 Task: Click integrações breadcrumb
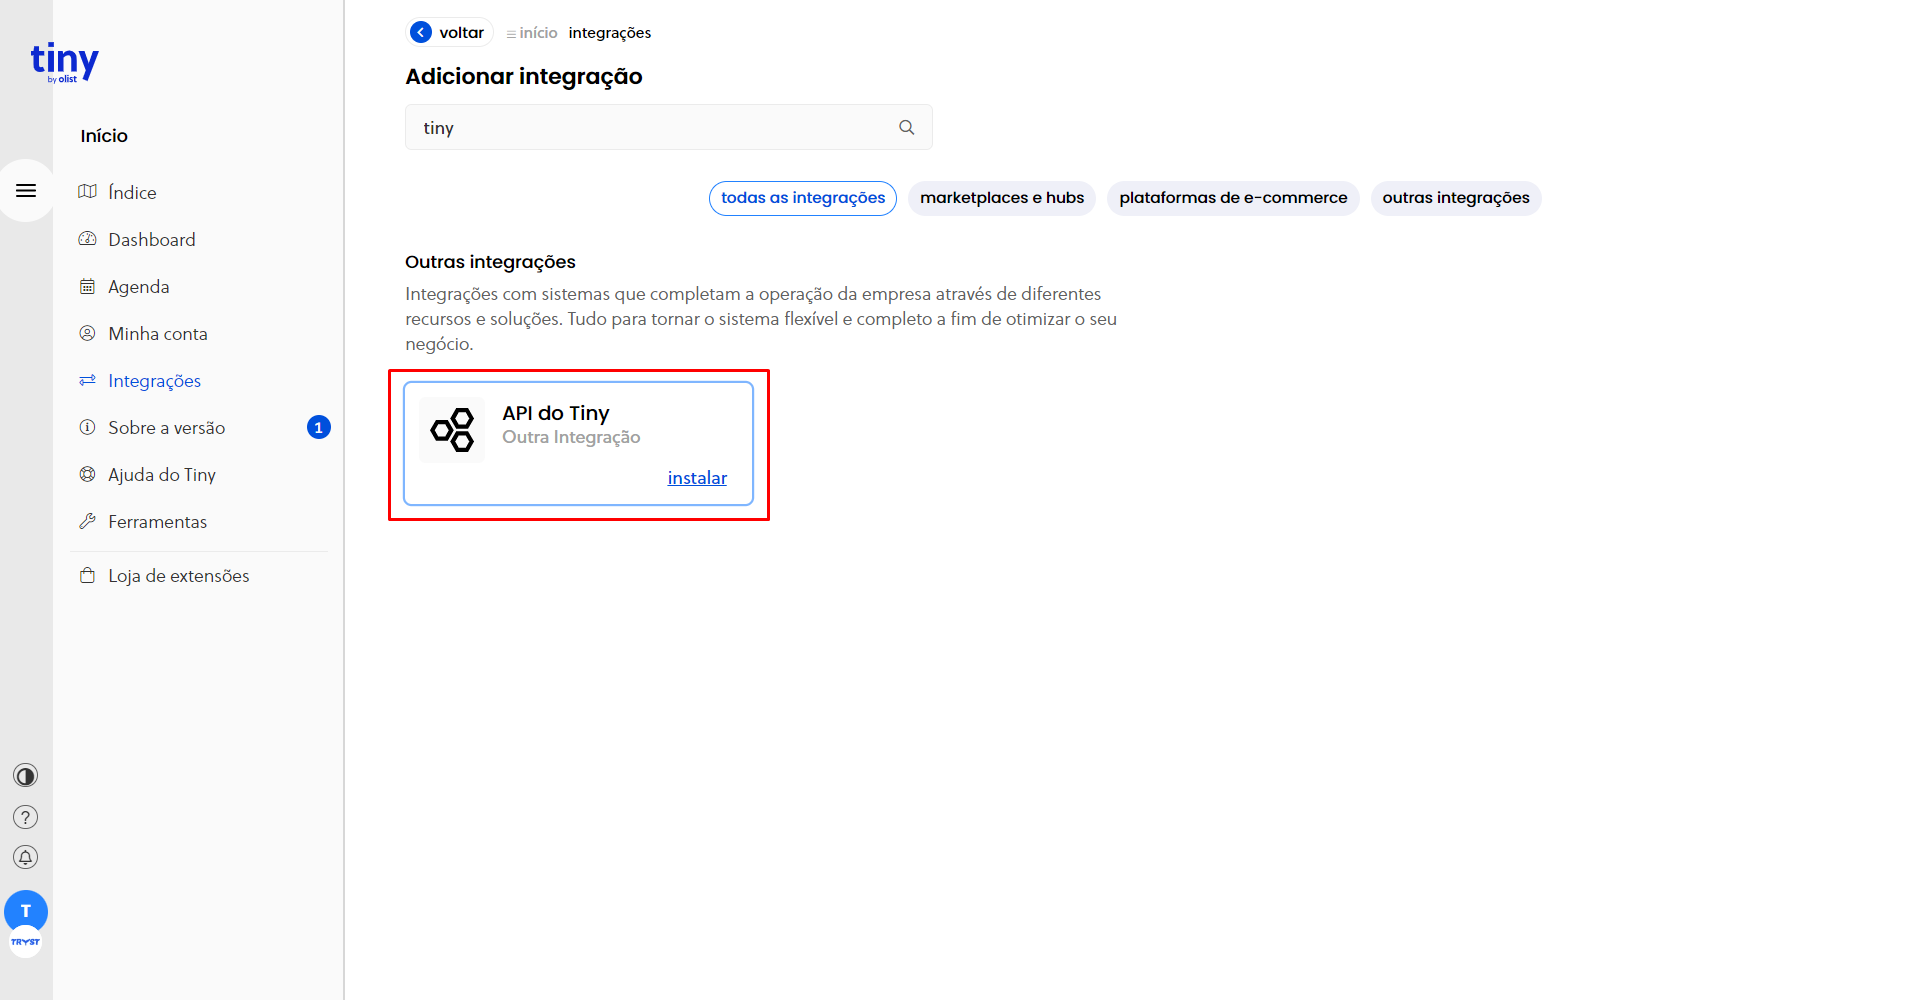click(x=610, y=33)
